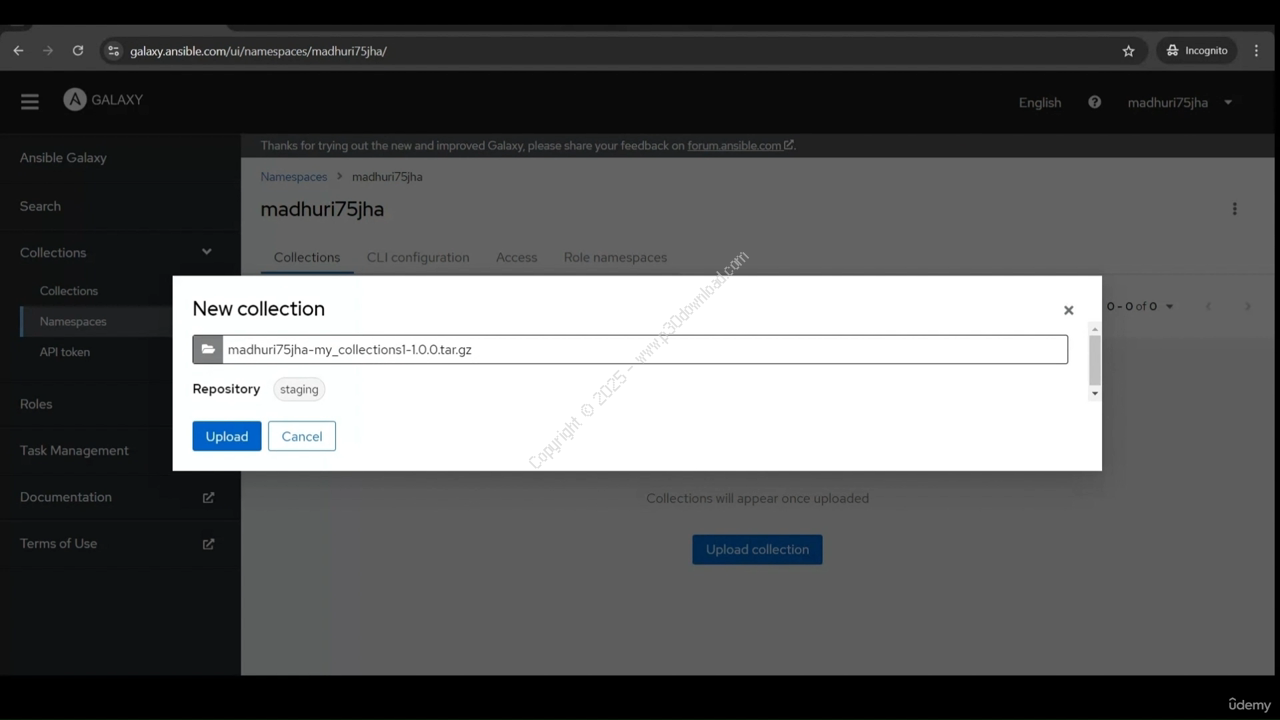Click the staging repository label
This screenshot has width=1280, height=720.
tap(299, 390)
